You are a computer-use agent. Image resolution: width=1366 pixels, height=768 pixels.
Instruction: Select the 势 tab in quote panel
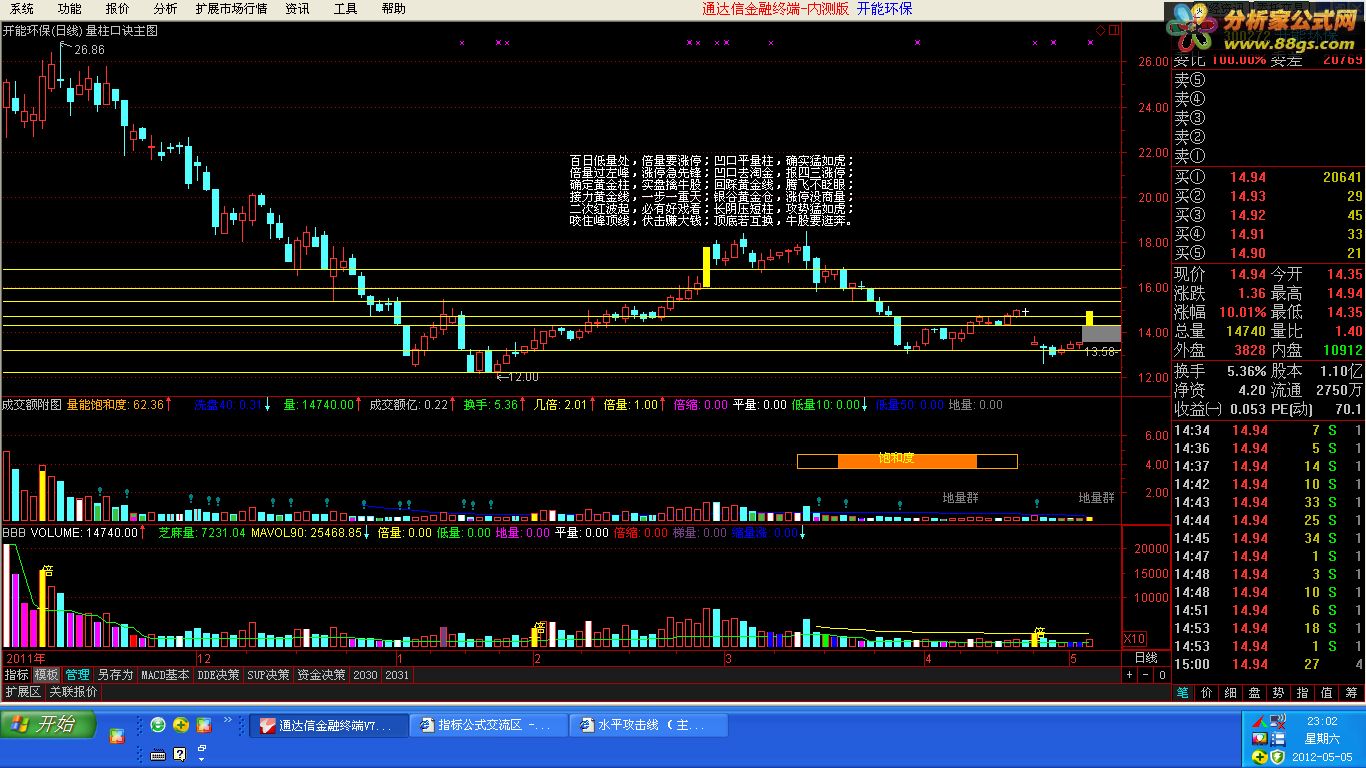(x=1279, y=692)
